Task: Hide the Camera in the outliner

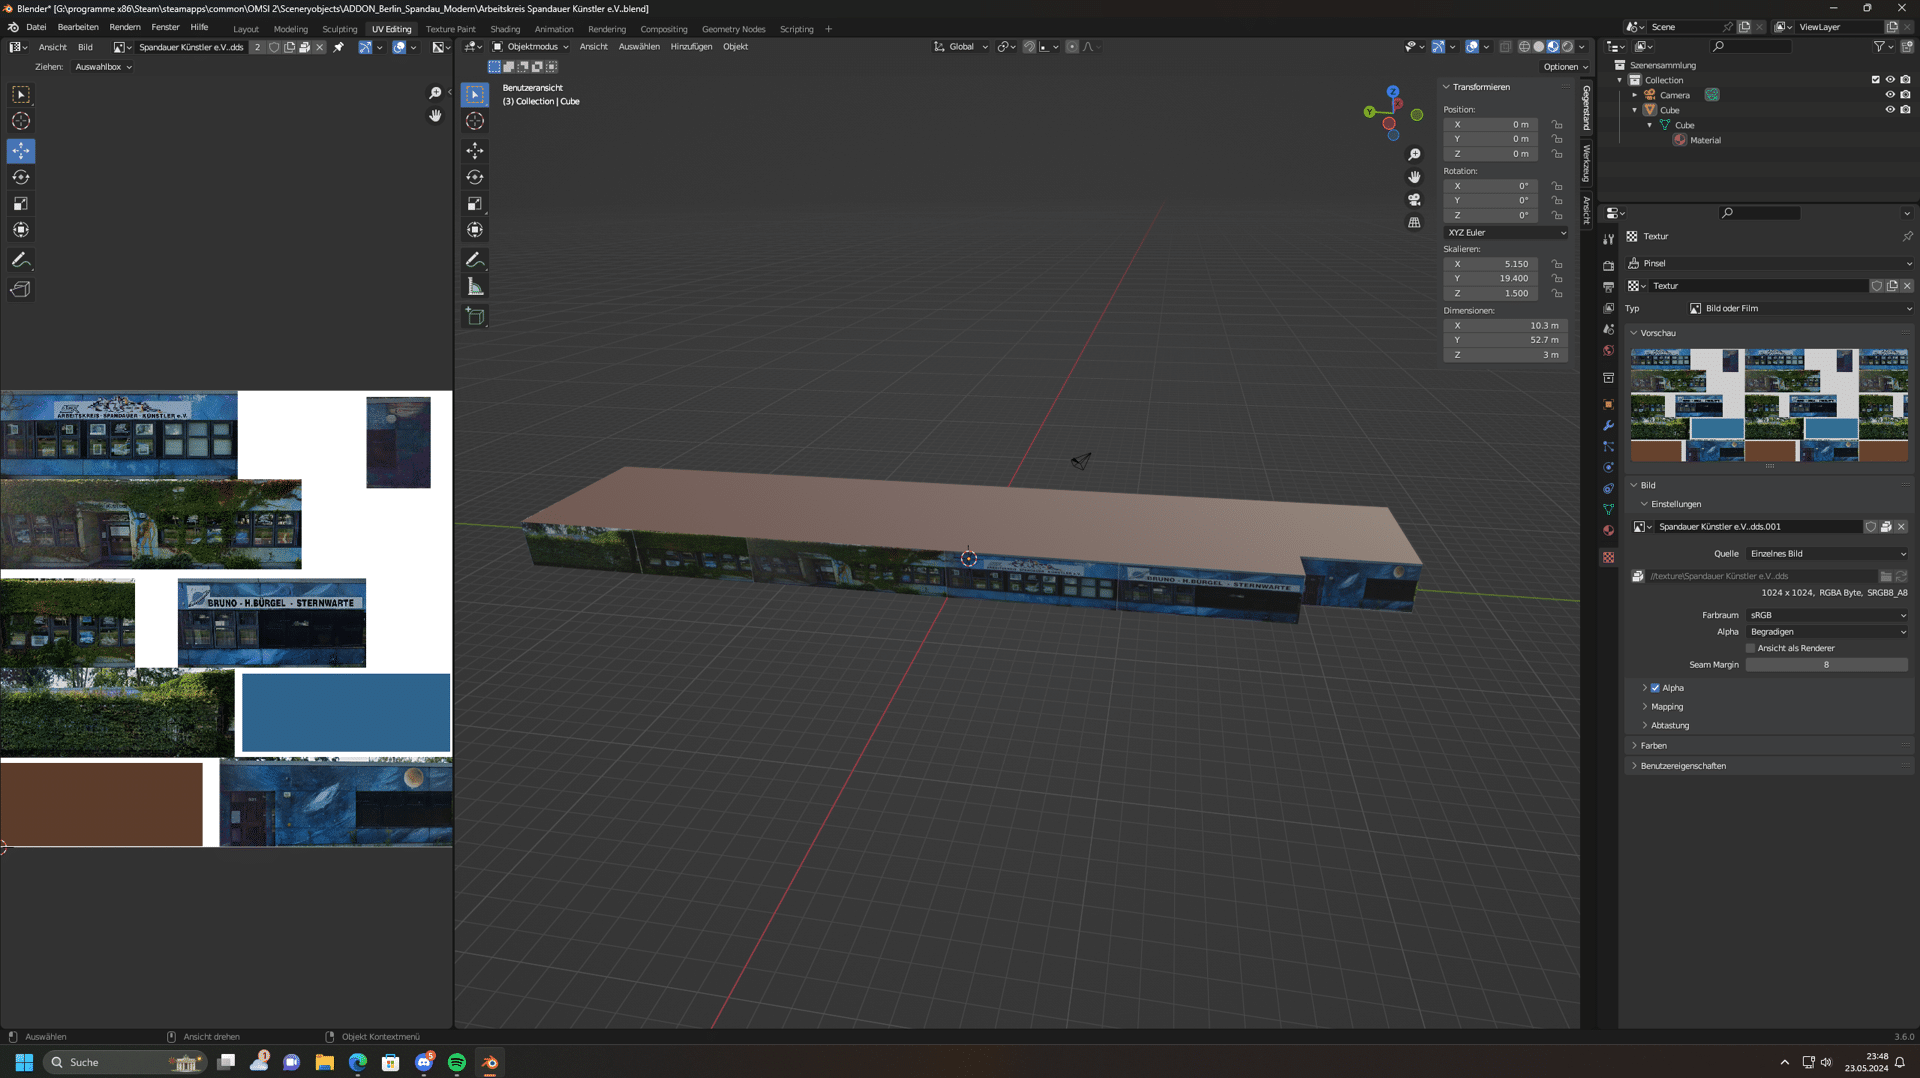Action: pos(1890,95)
